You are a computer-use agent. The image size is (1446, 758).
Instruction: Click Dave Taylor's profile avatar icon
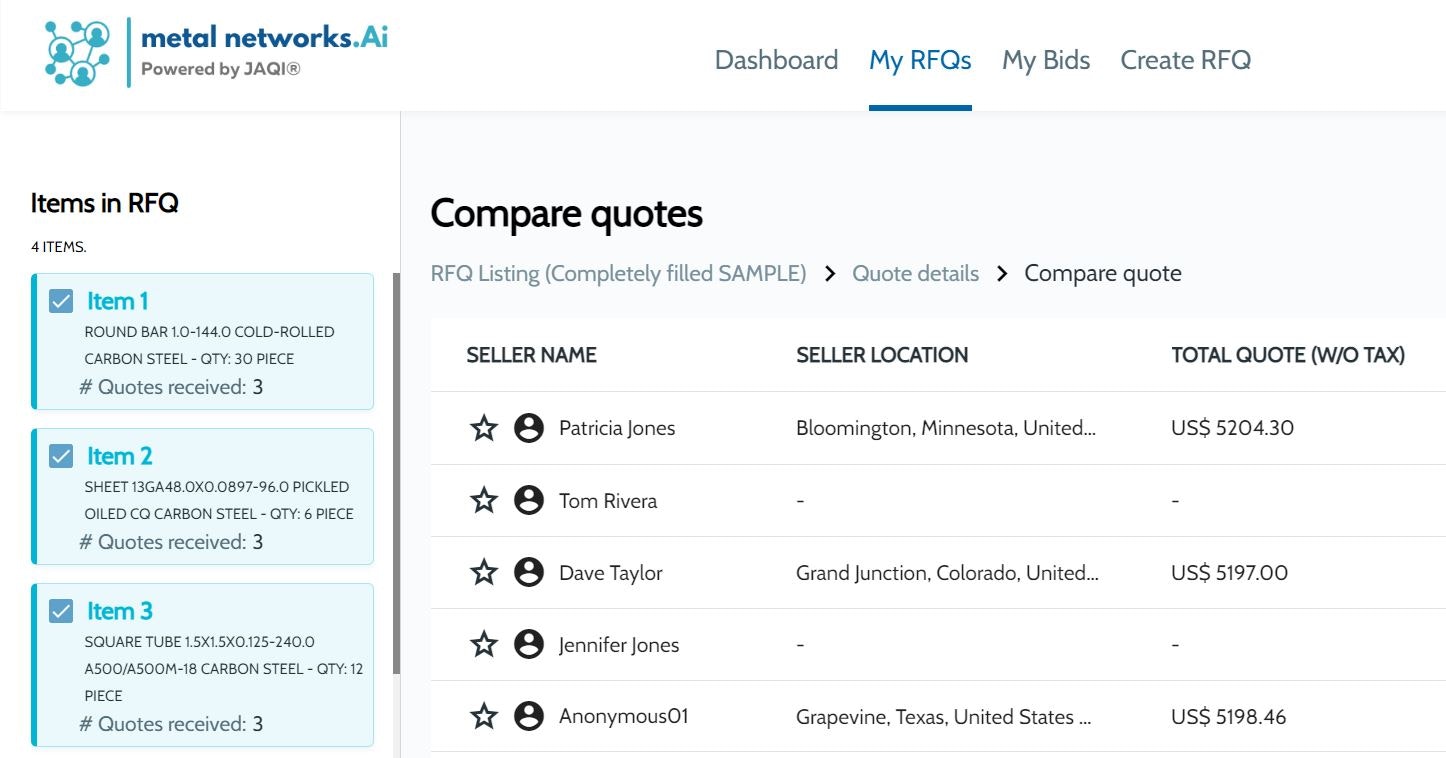pyautogui.click(x=529, y=573)
